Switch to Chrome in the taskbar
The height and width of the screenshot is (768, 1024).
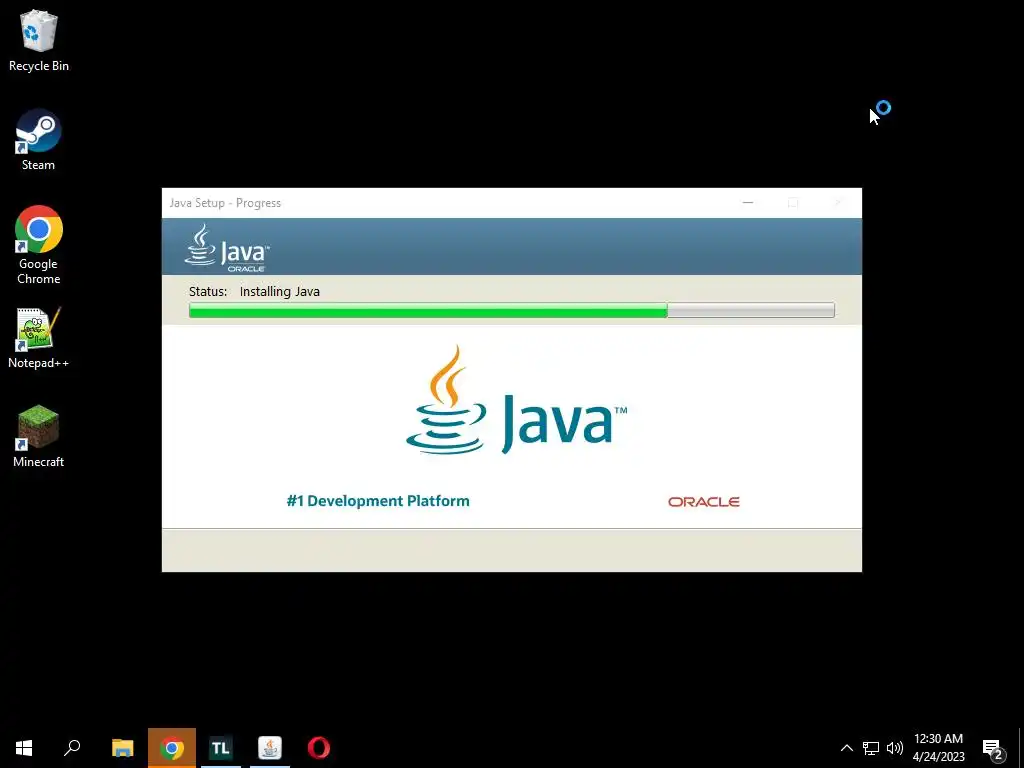[172, 748]
